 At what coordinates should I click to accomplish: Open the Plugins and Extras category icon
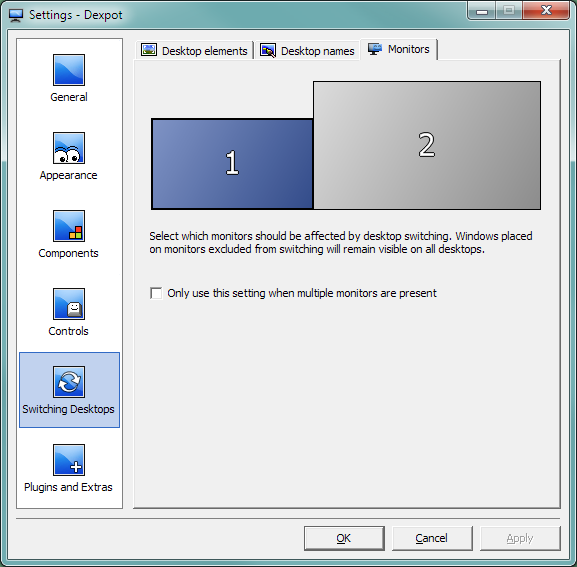point(69,460)
